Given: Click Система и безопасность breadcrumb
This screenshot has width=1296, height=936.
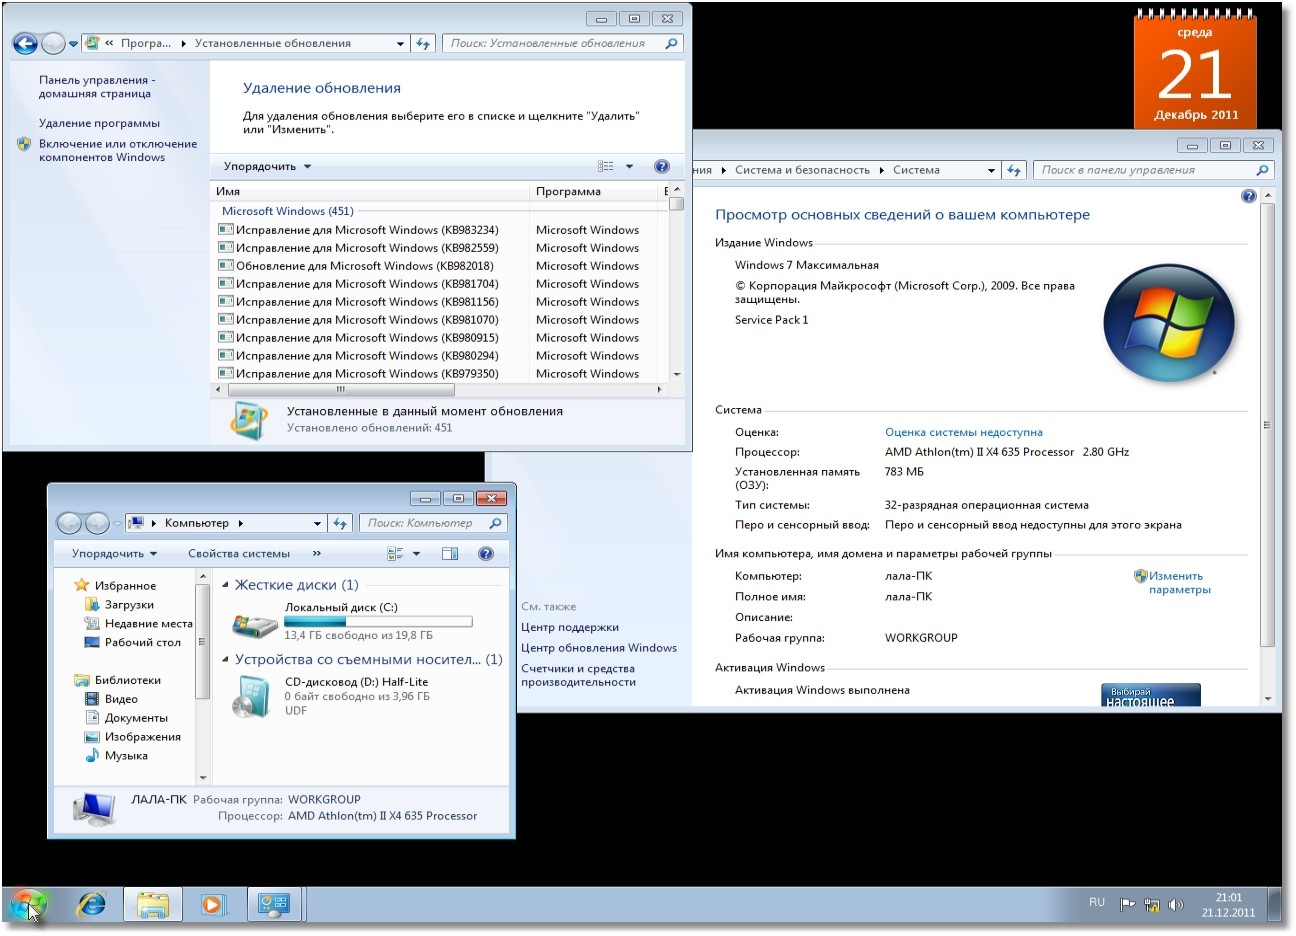Looking at the screenshot, I should point(802,170).
